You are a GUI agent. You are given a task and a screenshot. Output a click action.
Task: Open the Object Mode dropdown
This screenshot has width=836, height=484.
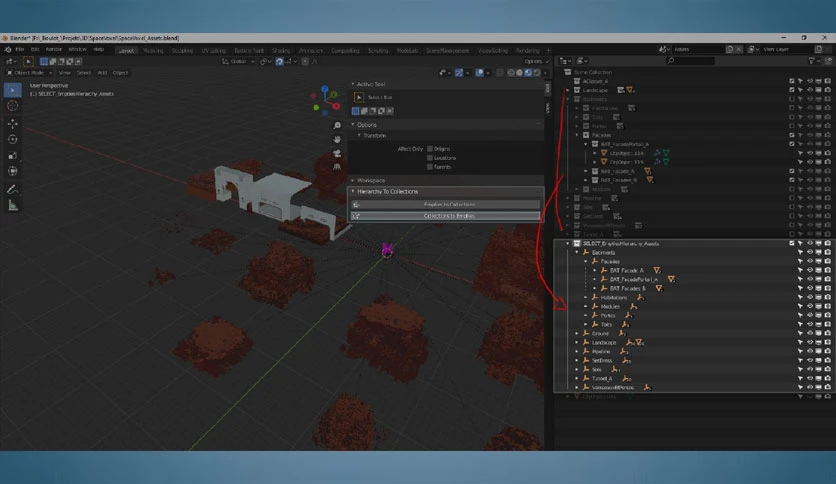coord(30,72)
